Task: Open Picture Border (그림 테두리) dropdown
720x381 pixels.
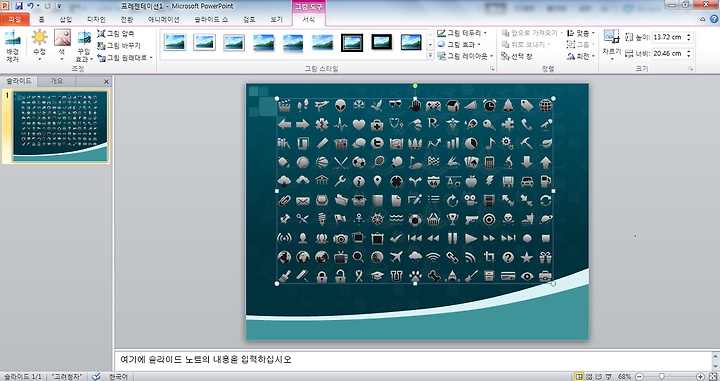Action: click(461, 33)
